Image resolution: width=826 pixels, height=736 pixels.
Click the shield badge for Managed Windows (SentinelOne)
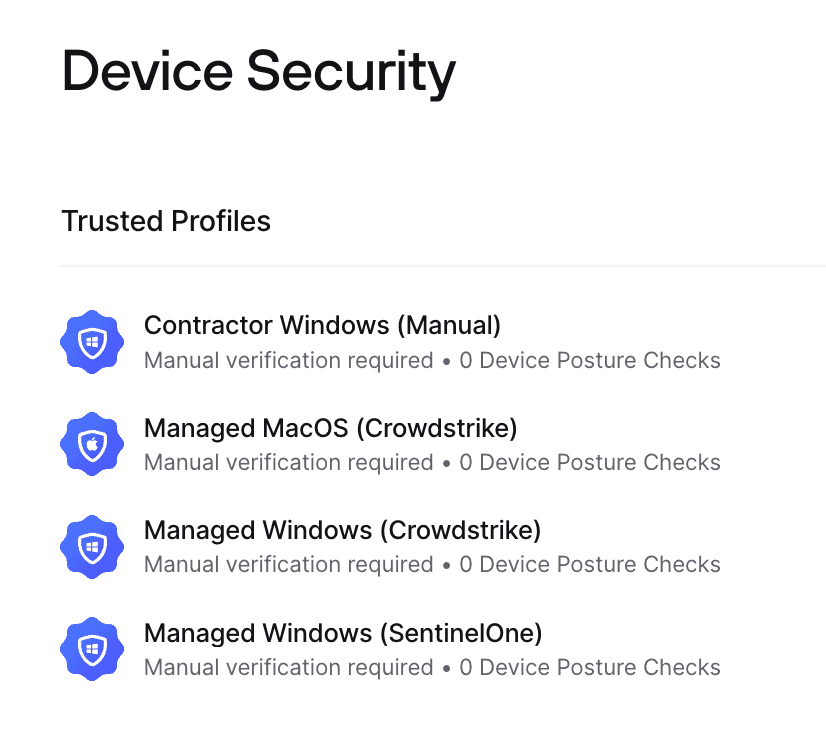click(x=92, y=650)
